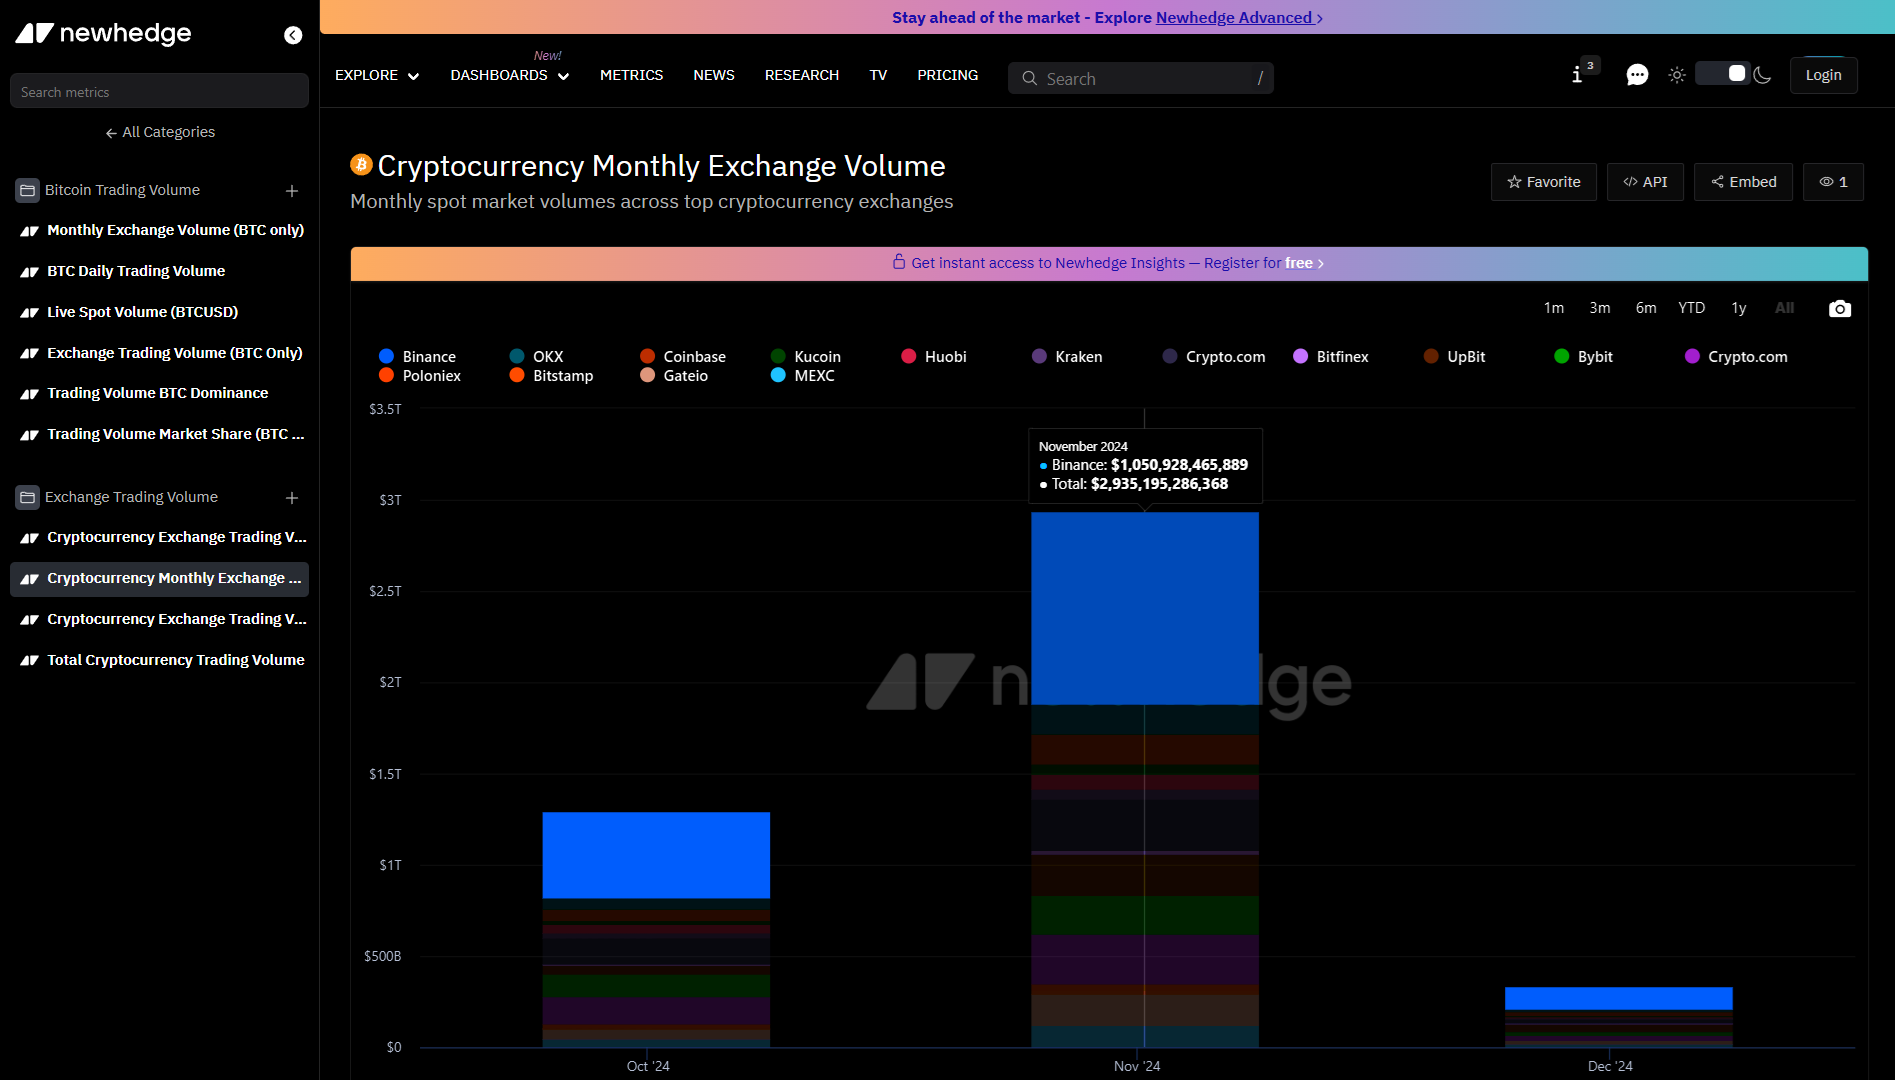Click the Search metrics sidebar field
The image size is (1895, 1080).
point(159,91)
